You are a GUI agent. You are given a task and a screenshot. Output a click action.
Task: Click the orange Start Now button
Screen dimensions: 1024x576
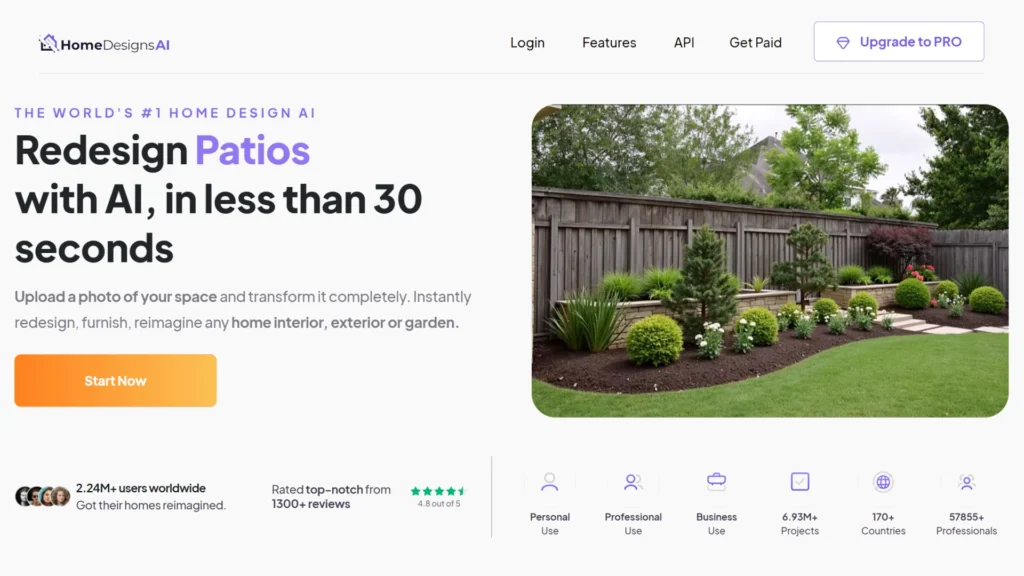(x=116, y=381)
